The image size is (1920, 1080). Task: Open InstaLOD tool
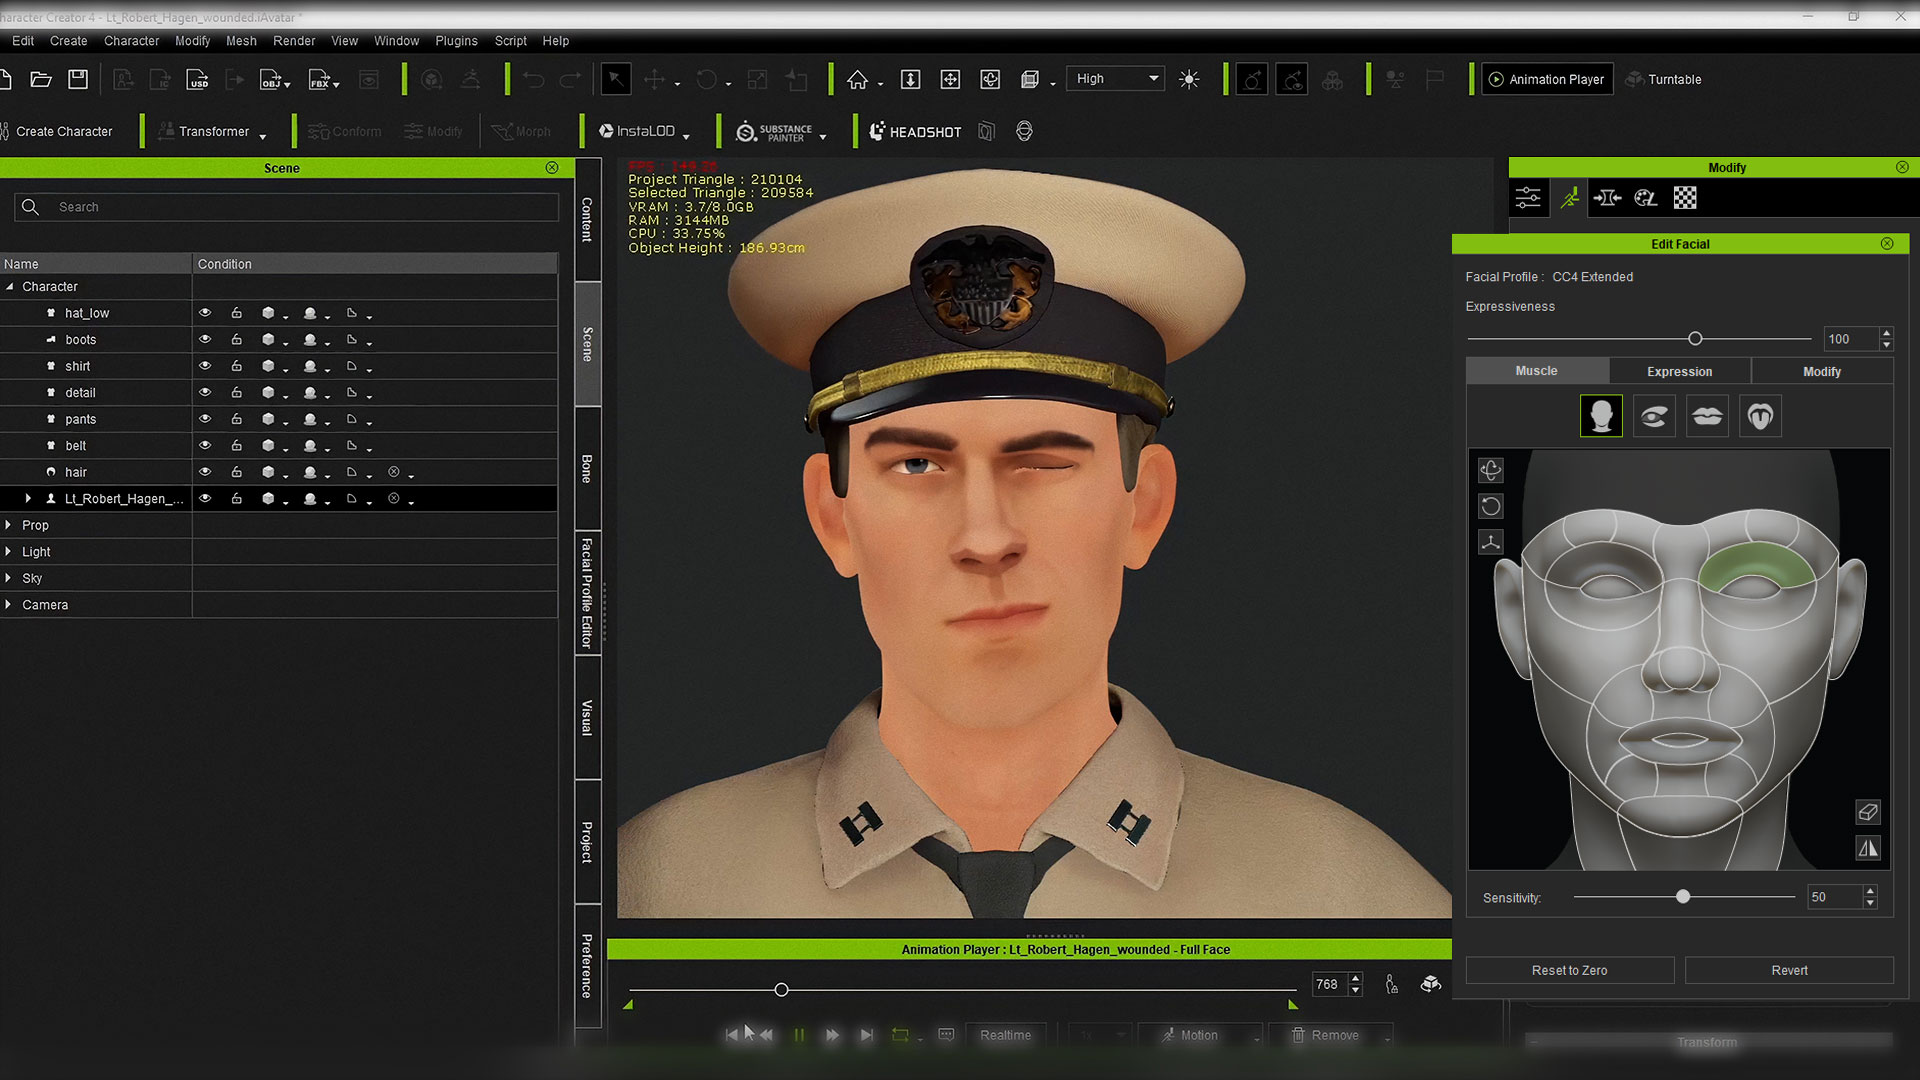pos(637,131)
